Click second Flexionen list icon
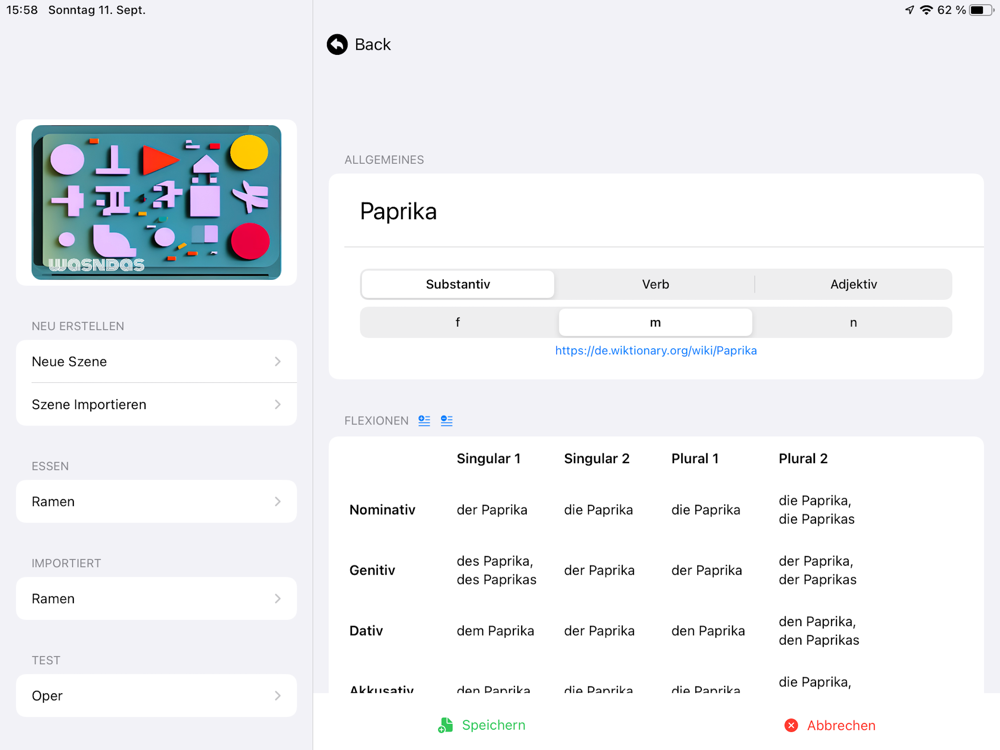 (x=446, y=421)
